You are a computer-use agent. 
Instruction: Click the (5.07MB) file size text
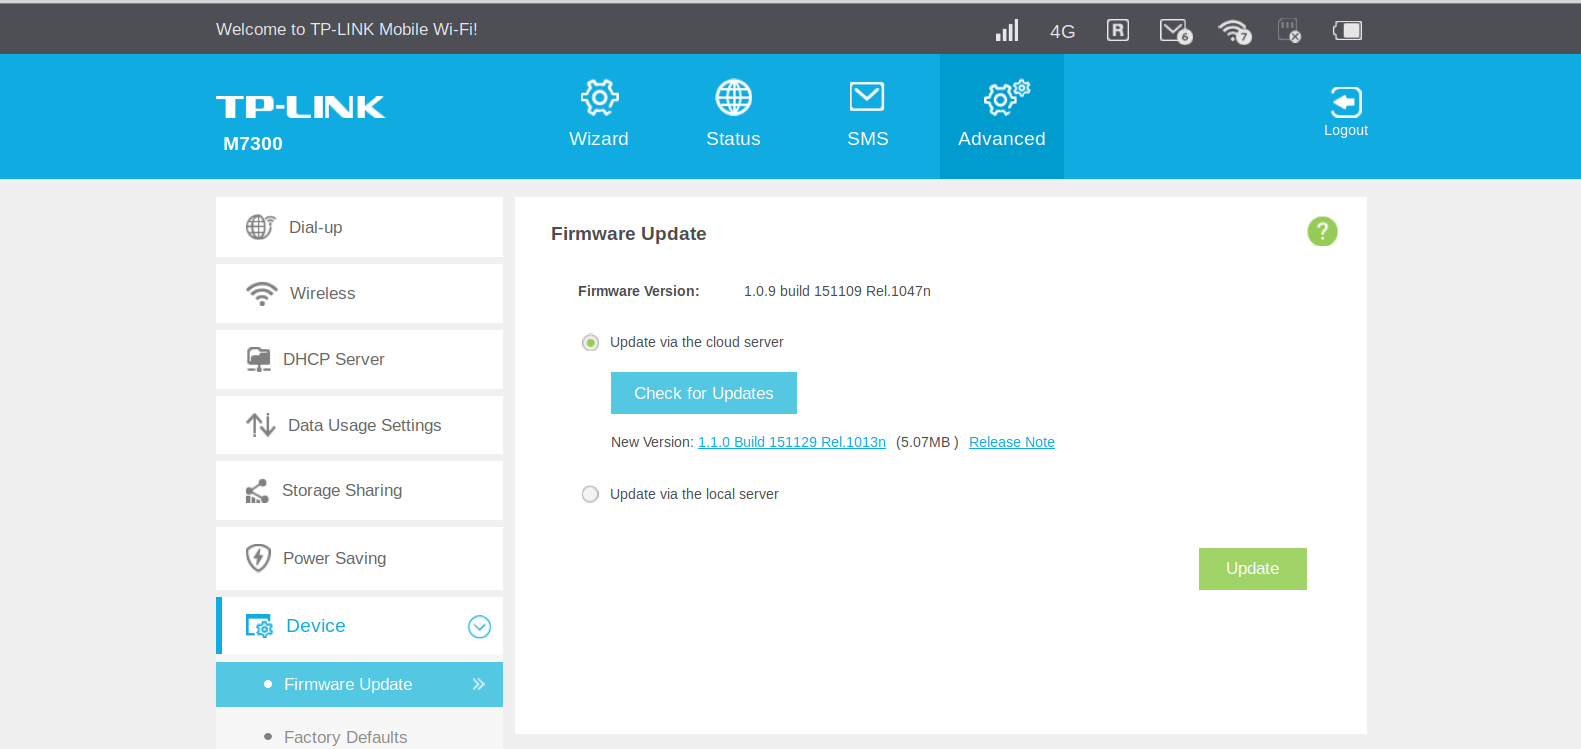coord(927,442)
